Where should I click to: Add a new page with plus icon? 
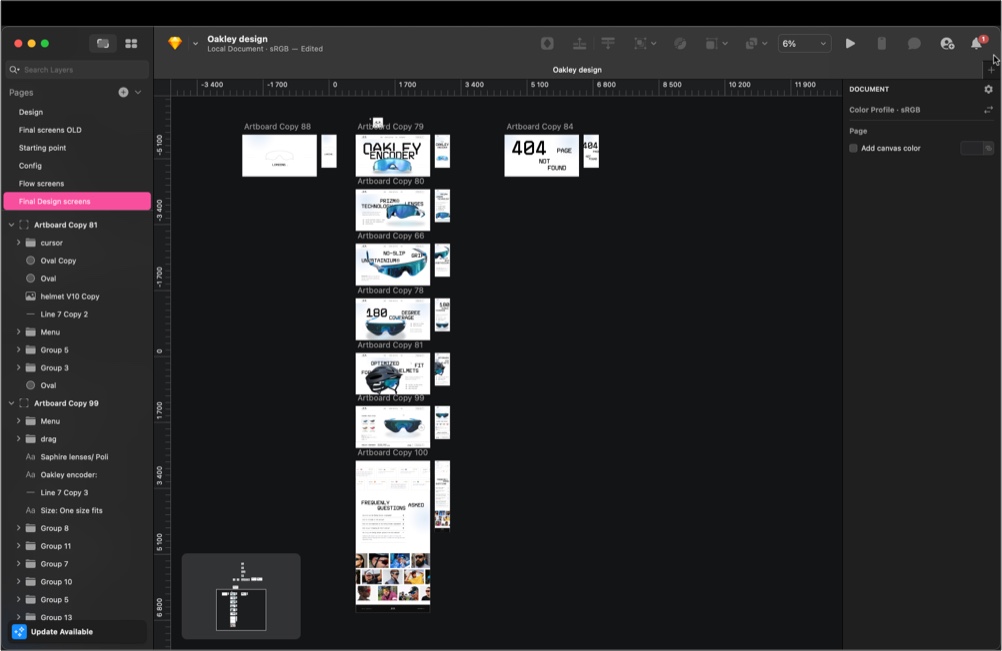(123, 92)
